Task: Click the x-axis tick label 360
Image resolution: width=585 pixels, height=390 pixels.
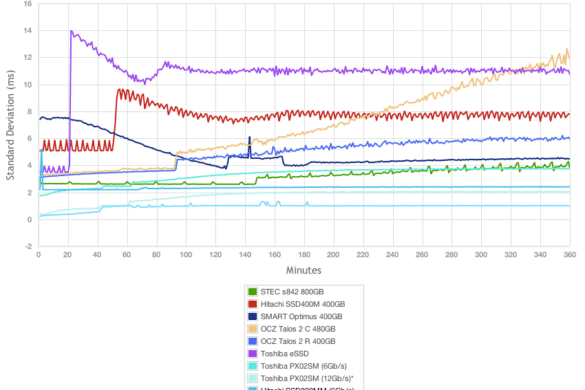Action: pyautogui.click(x=570, y=255)
